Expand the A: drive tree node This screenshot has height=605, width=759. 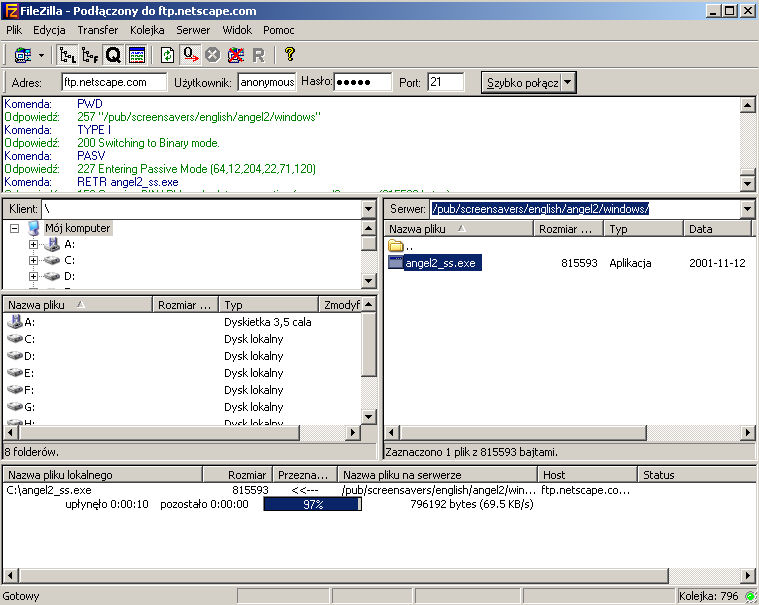33,244
